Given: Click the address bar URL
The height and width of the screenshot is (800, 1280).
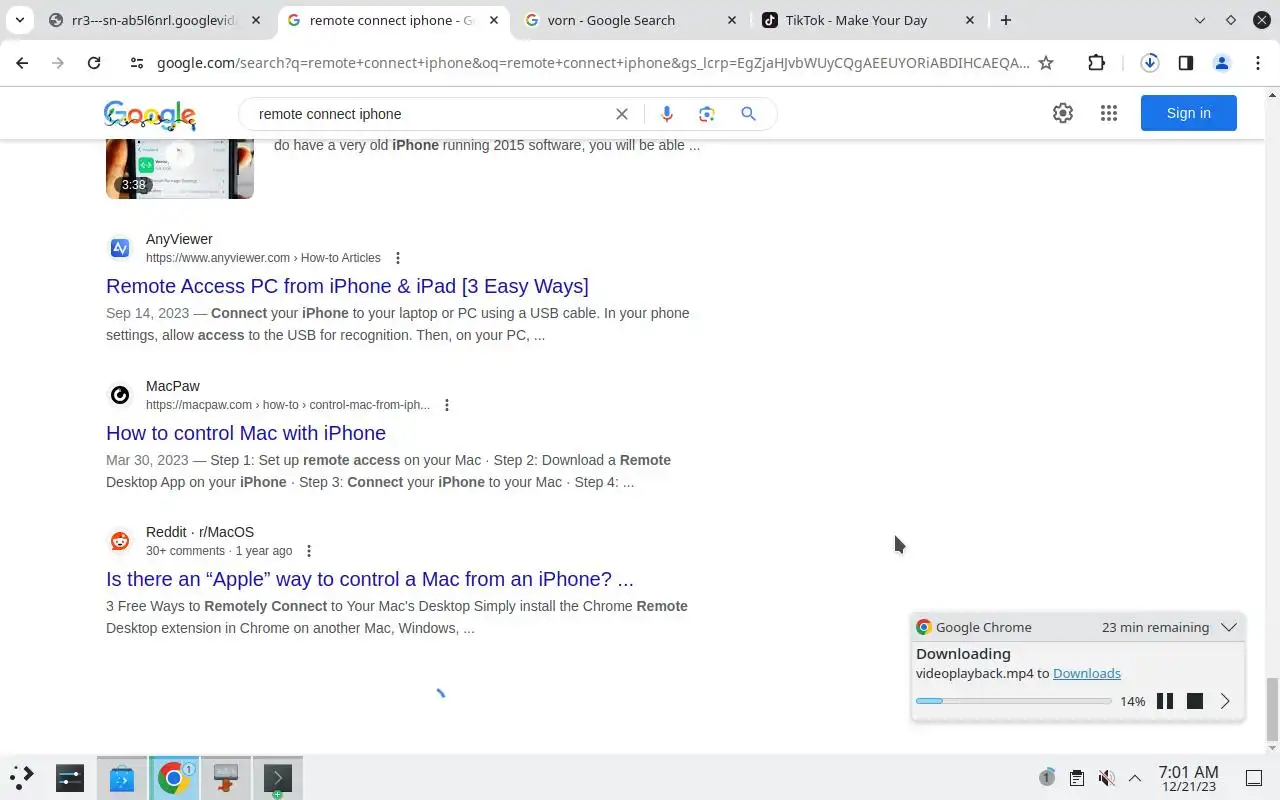Looking at the screenshot, I should coord(593,63).
